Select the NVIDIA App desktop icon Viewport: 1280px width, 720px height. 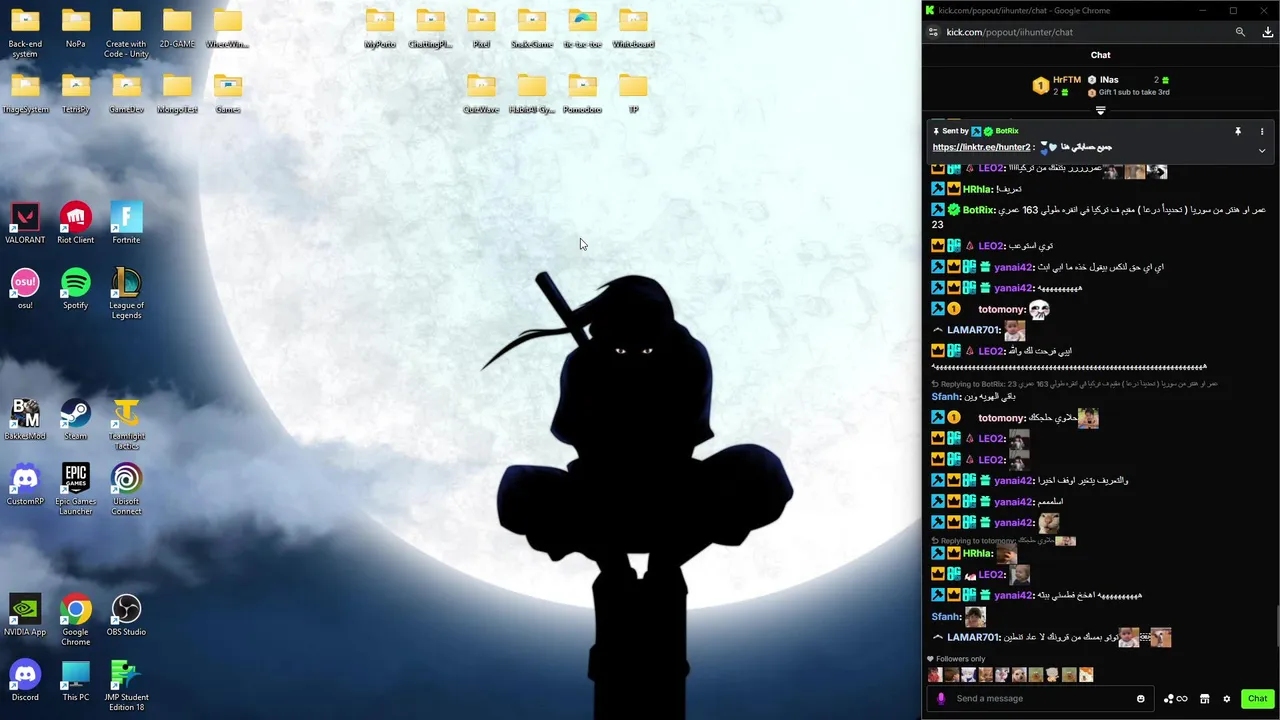pyautogui.click(x=25, y=616)
